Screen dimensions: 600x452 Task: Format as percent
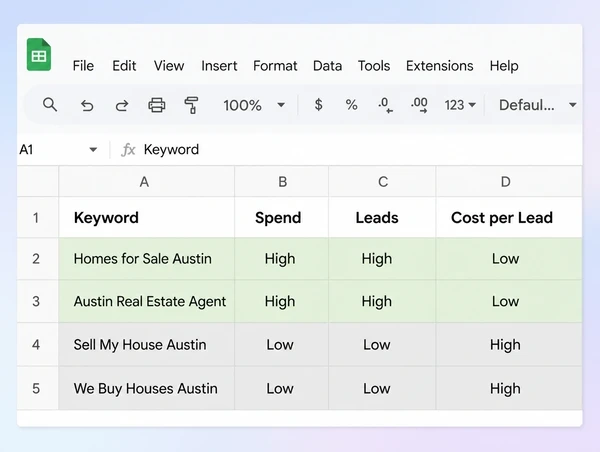coord(351,104)
